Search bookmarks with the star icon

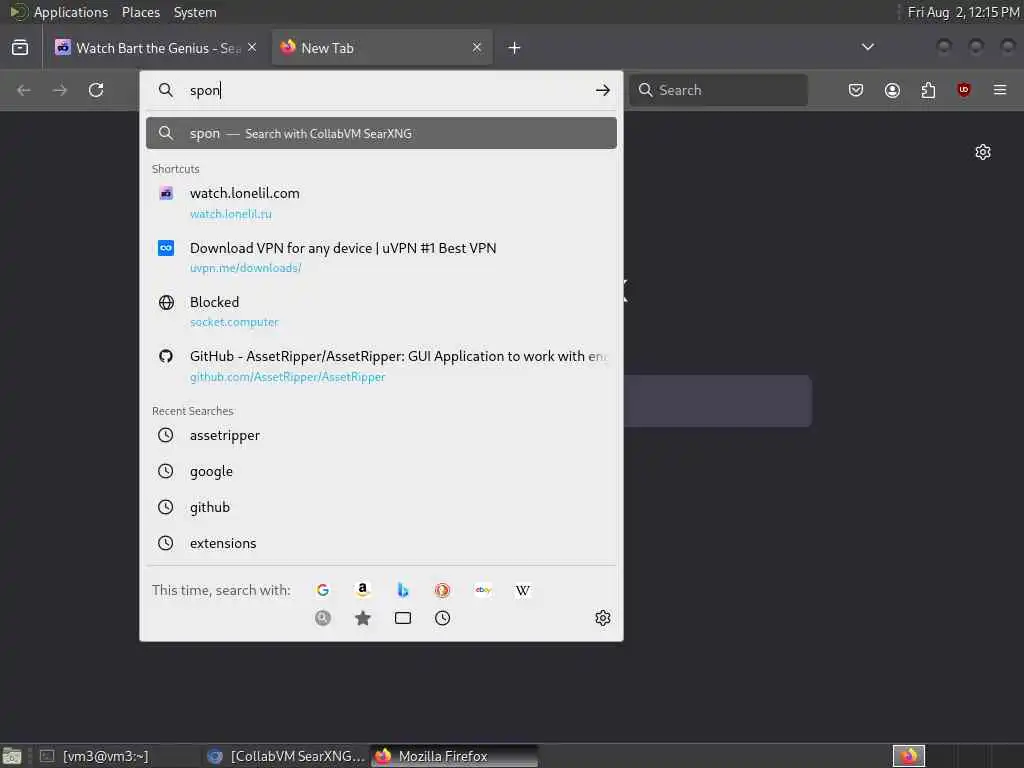[x=362, y=618]
